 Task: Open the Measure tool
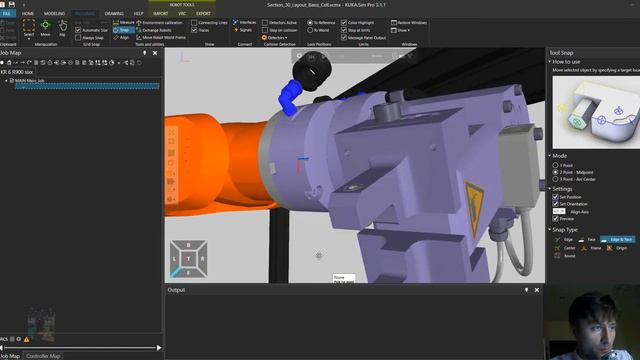click(123, 23)
